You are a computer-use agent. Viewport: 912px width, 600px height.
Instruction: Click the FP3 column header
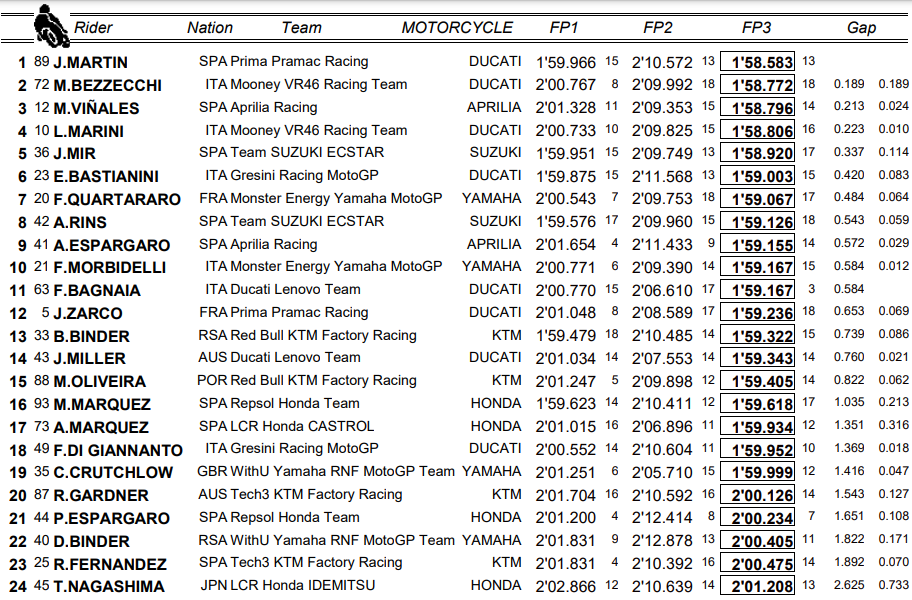pos(756,27)
